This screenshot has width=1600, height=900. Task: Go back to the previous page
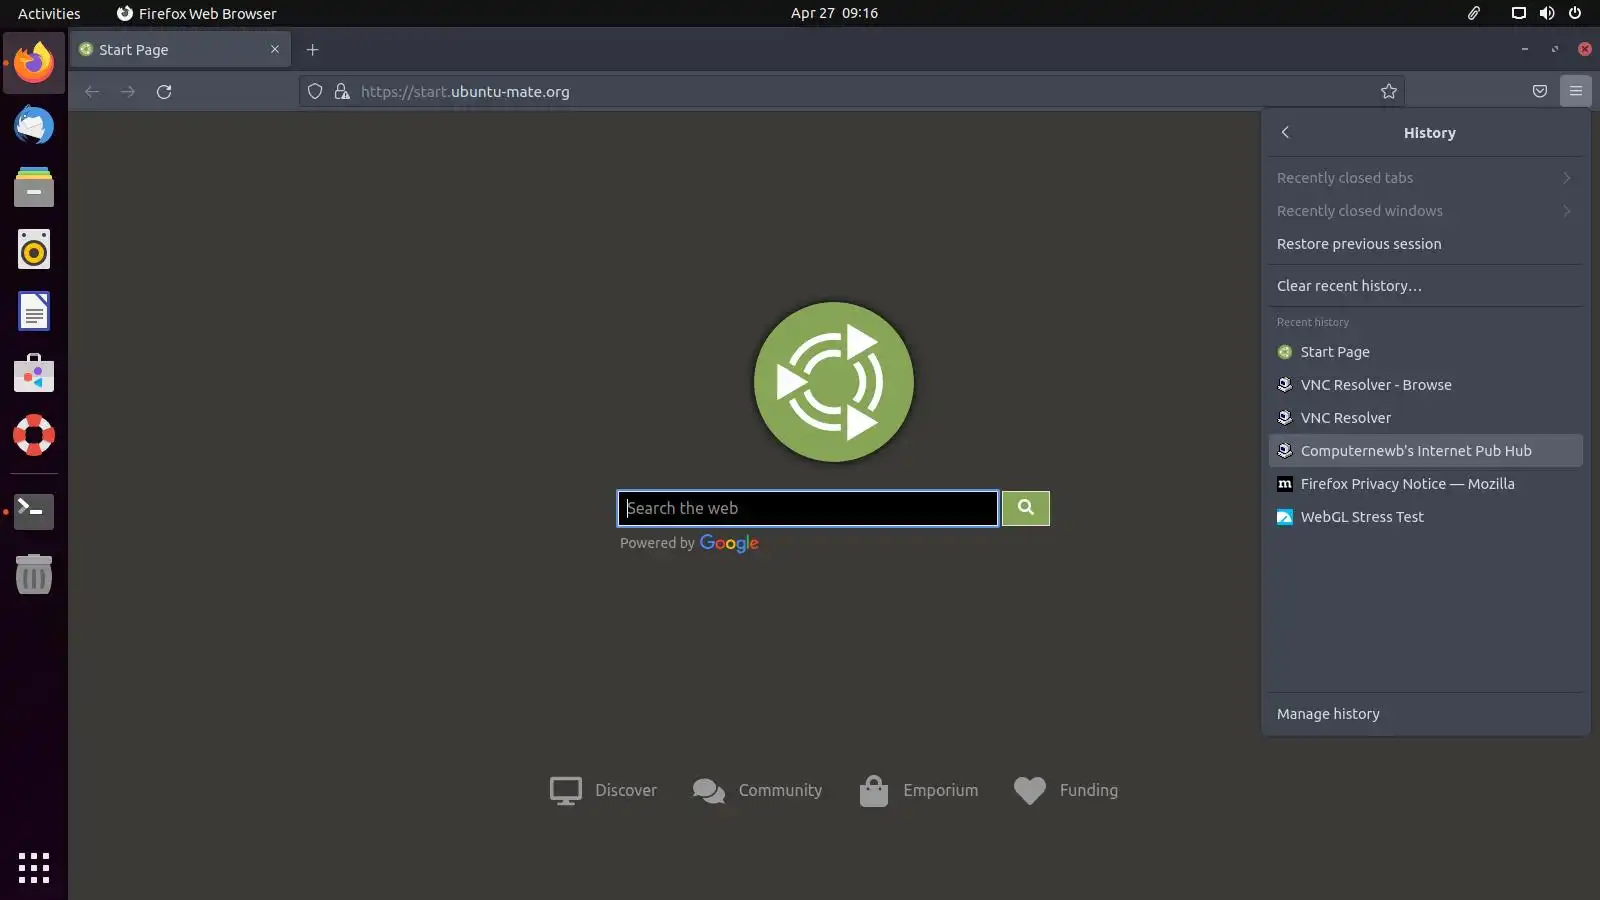pos(92,92)
